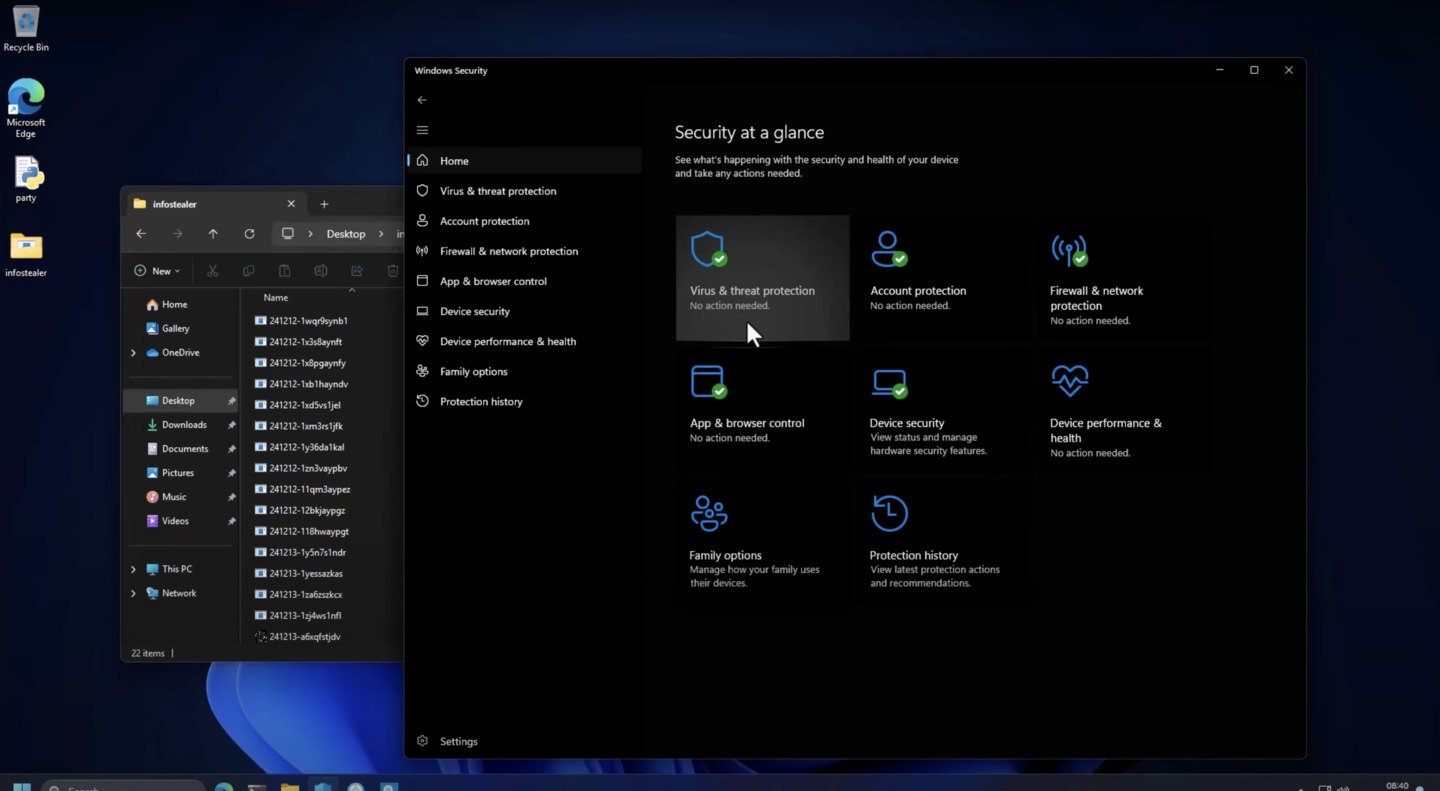Select Account protection in the sidebar
This screenshot has height=791, width=1440.
[486, 220]
